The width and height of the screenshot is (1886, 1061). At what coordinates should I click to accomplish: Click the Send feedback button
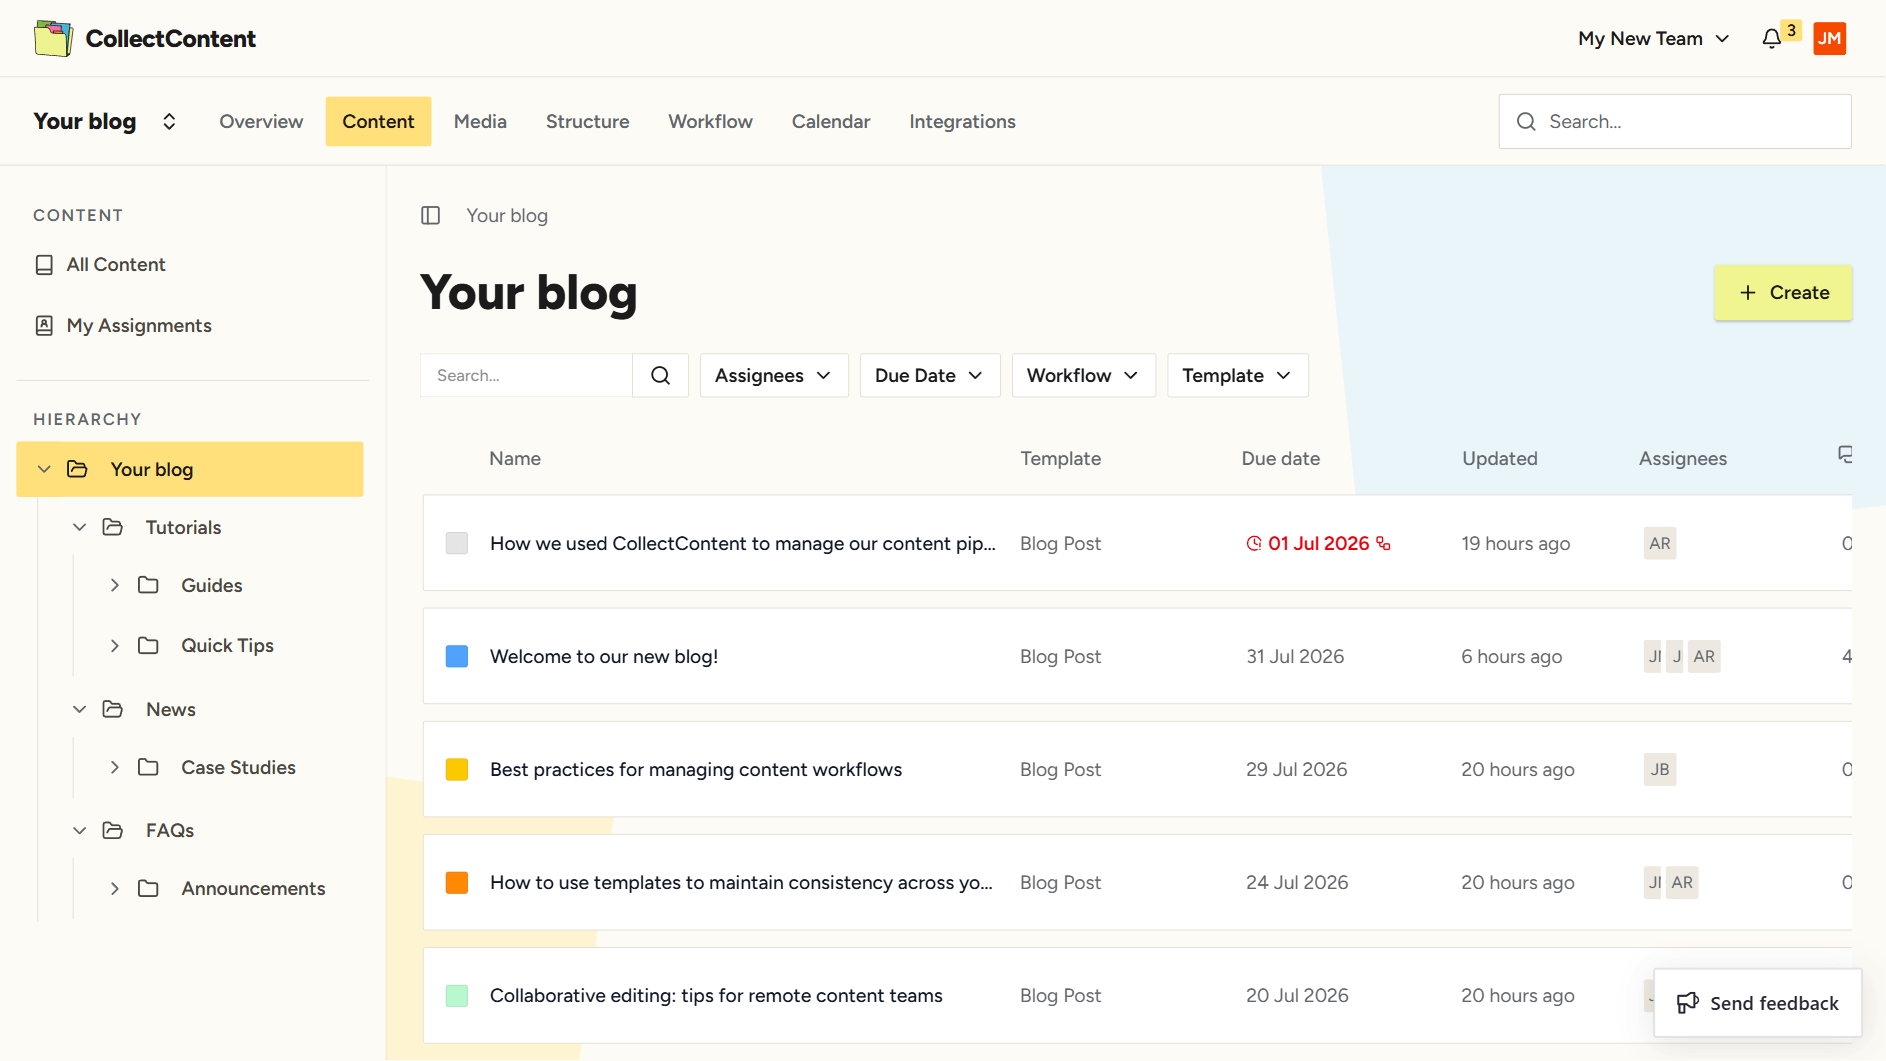(x=1757, y=1003)
